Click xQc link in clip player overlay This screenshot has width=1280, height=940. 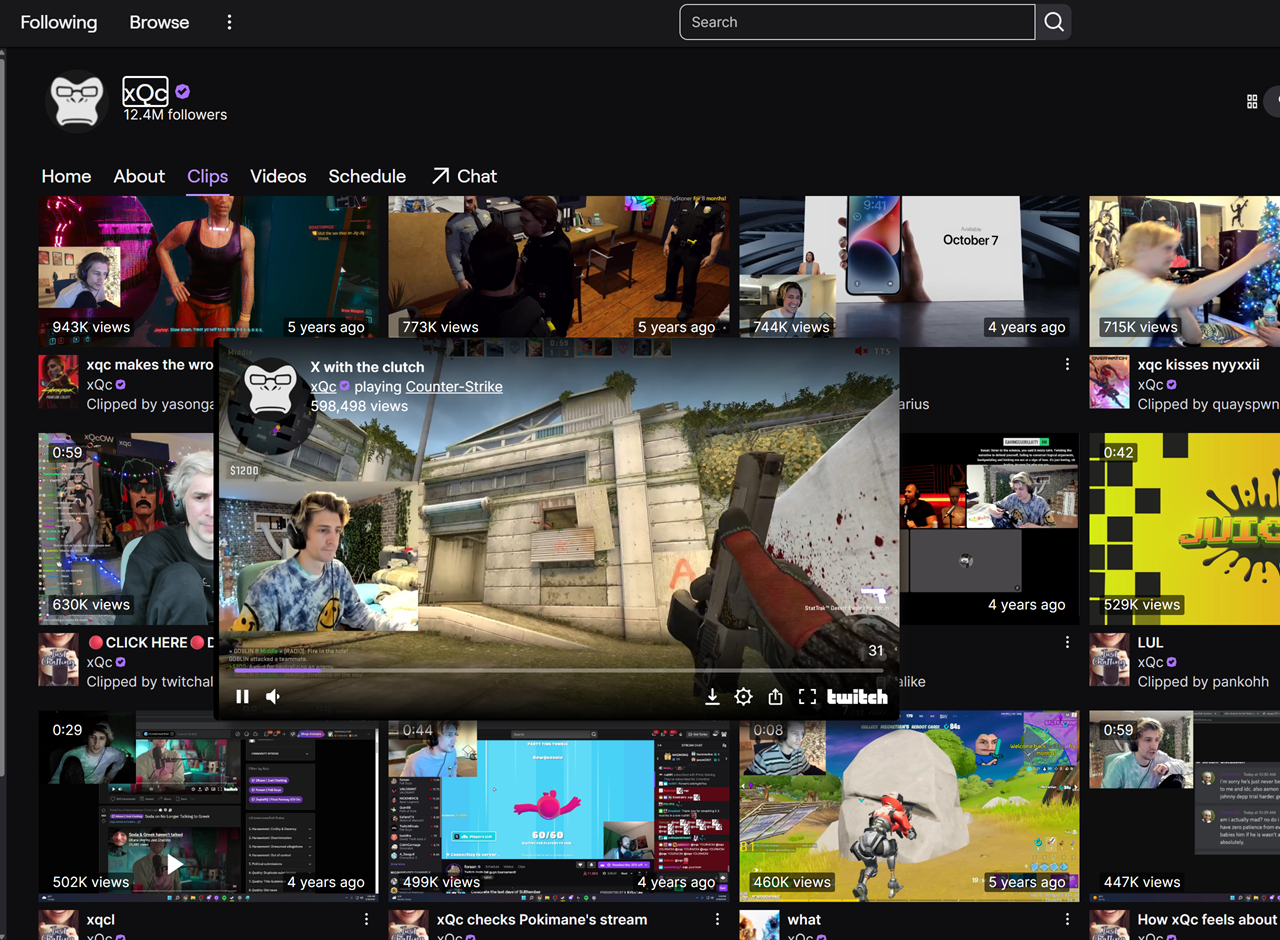(323, 387)
